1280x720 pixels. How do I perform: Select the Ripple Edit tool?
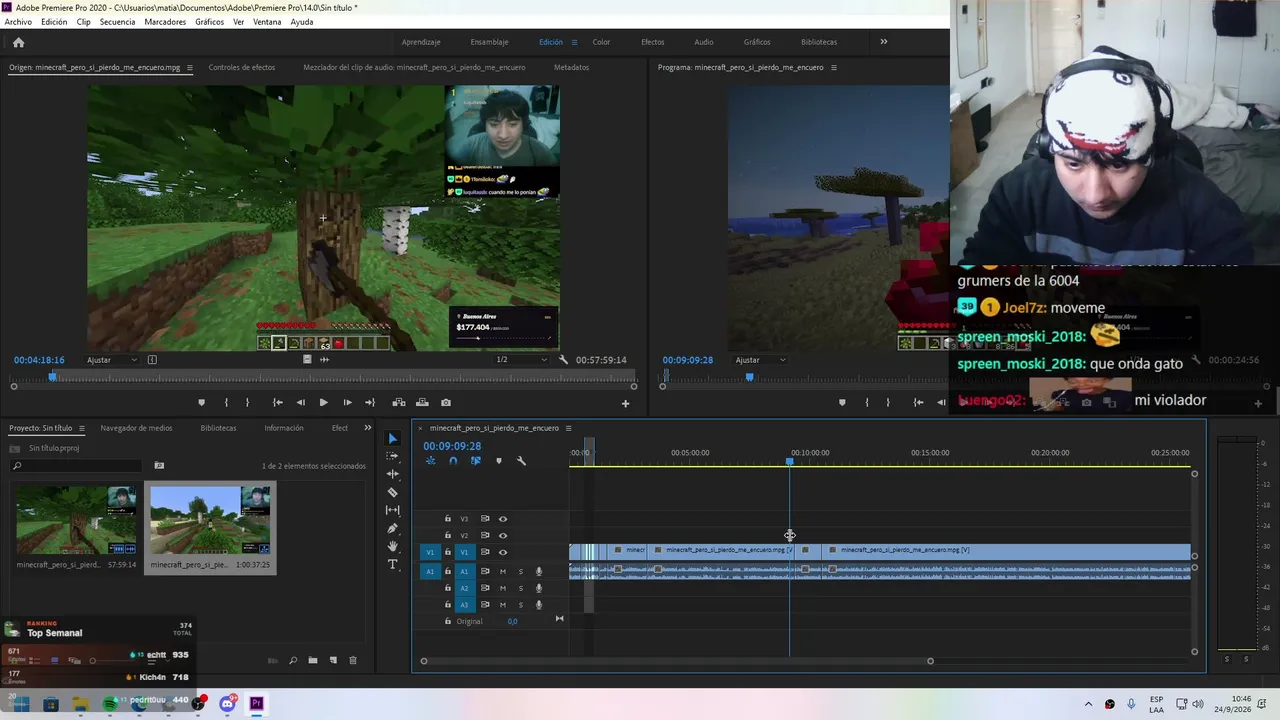392,474
